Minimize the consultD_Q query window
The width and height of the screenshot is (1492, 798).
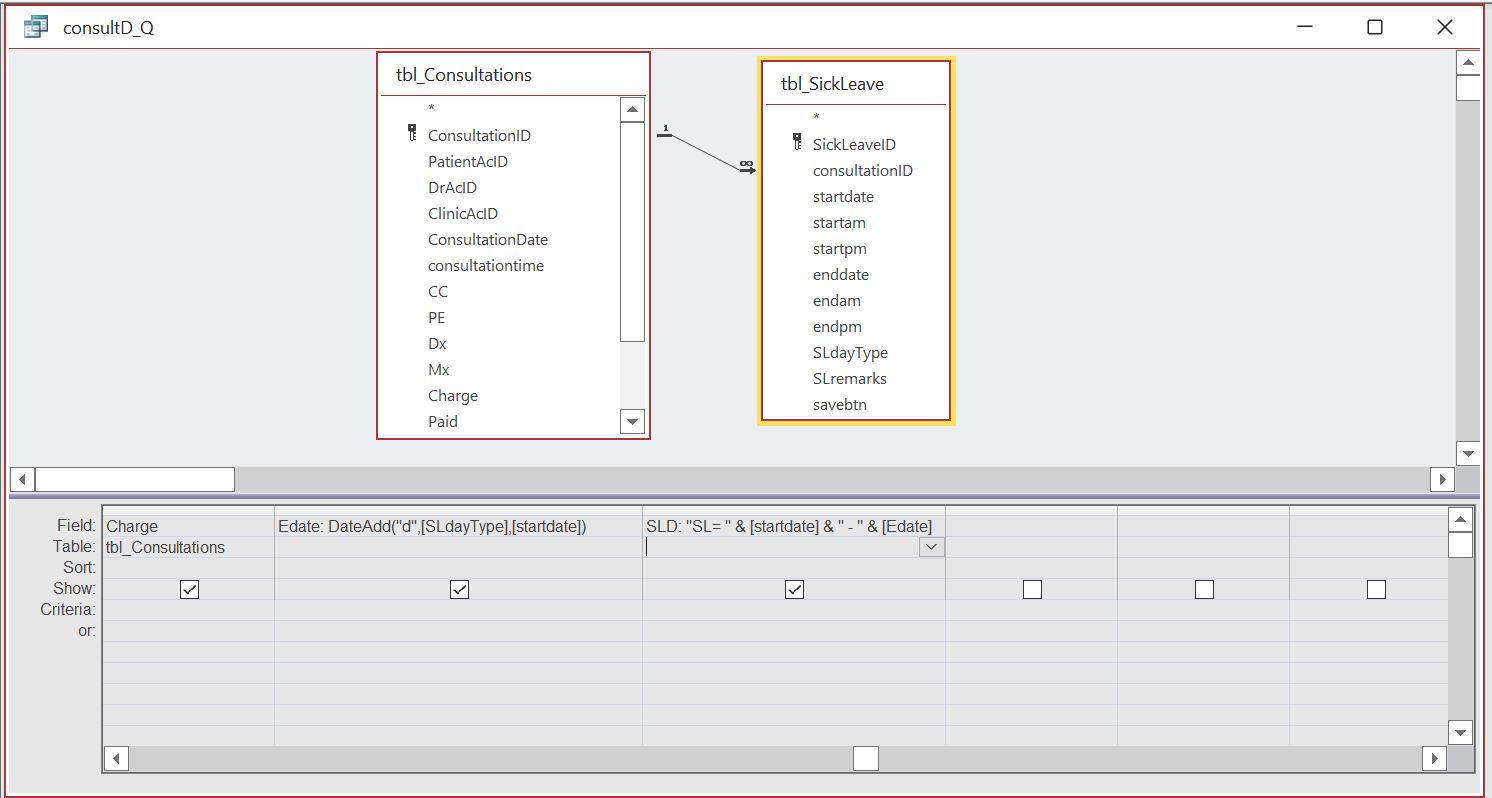(x=1304, y=27)
